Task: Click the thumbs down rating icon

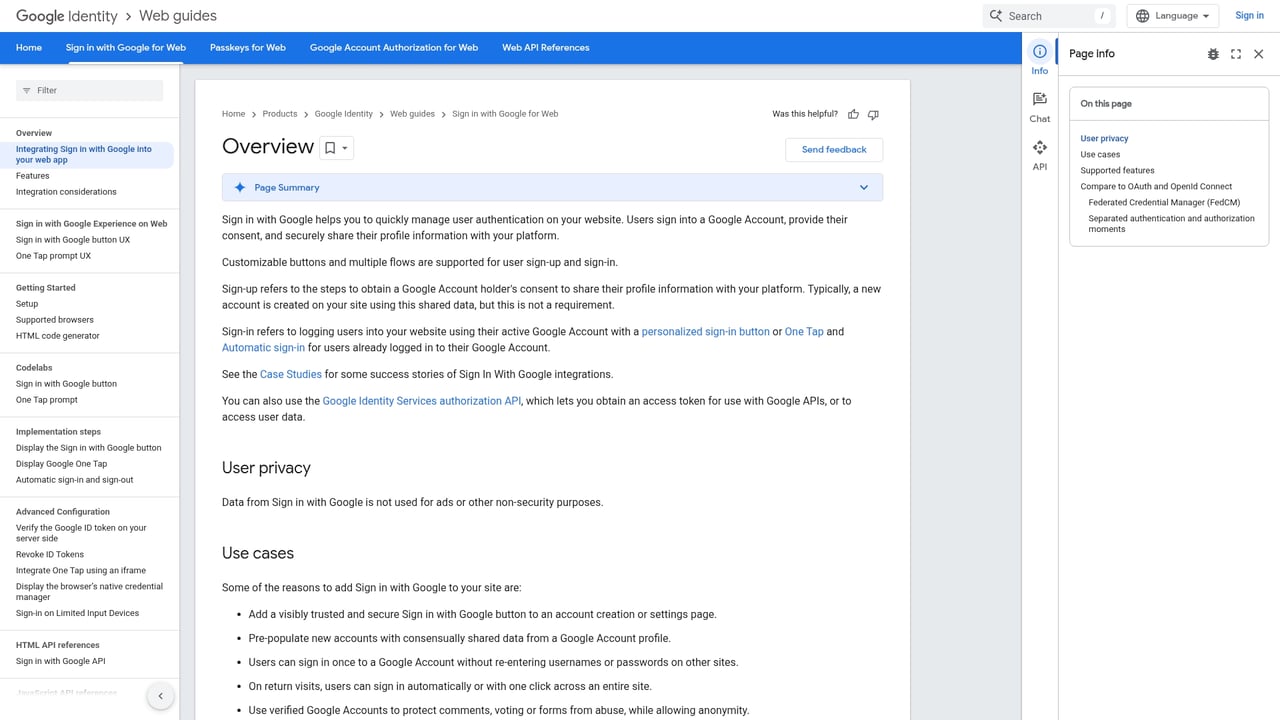Action: (873, 114)
